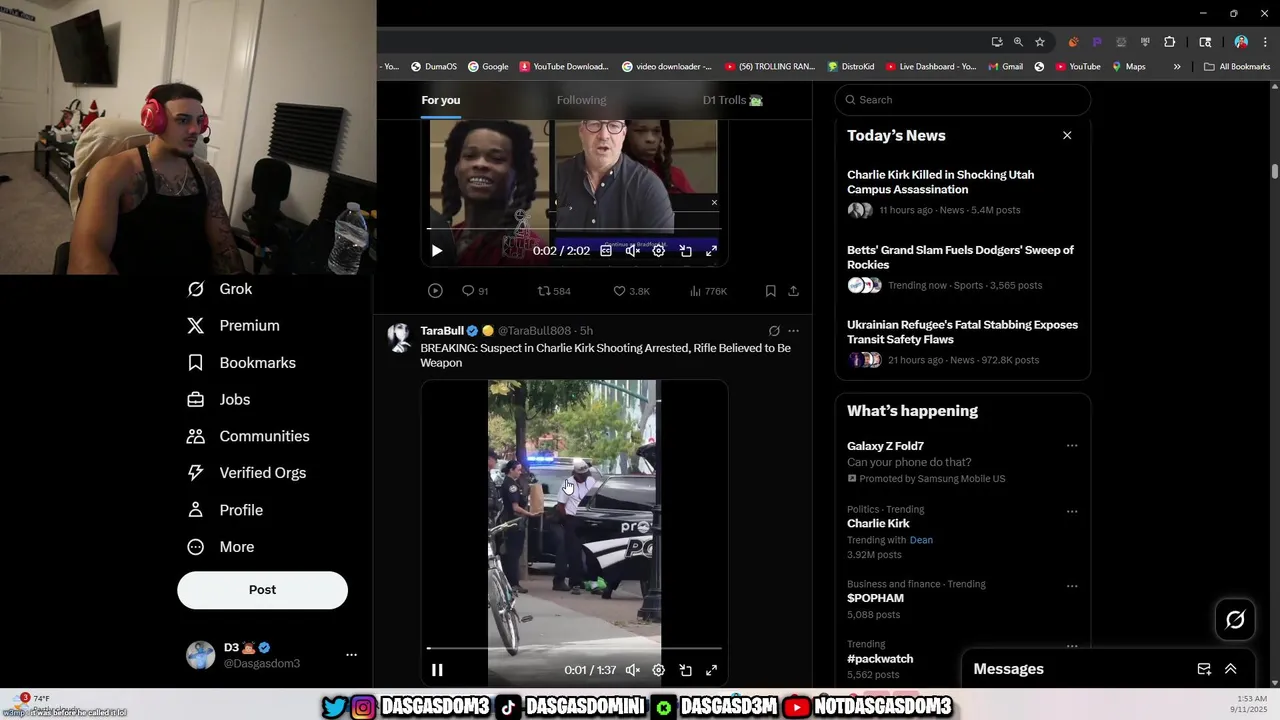This screenshot has height=720, width=1280.
Task: Open settings on the TaraBull video
Action: (659, 670)
